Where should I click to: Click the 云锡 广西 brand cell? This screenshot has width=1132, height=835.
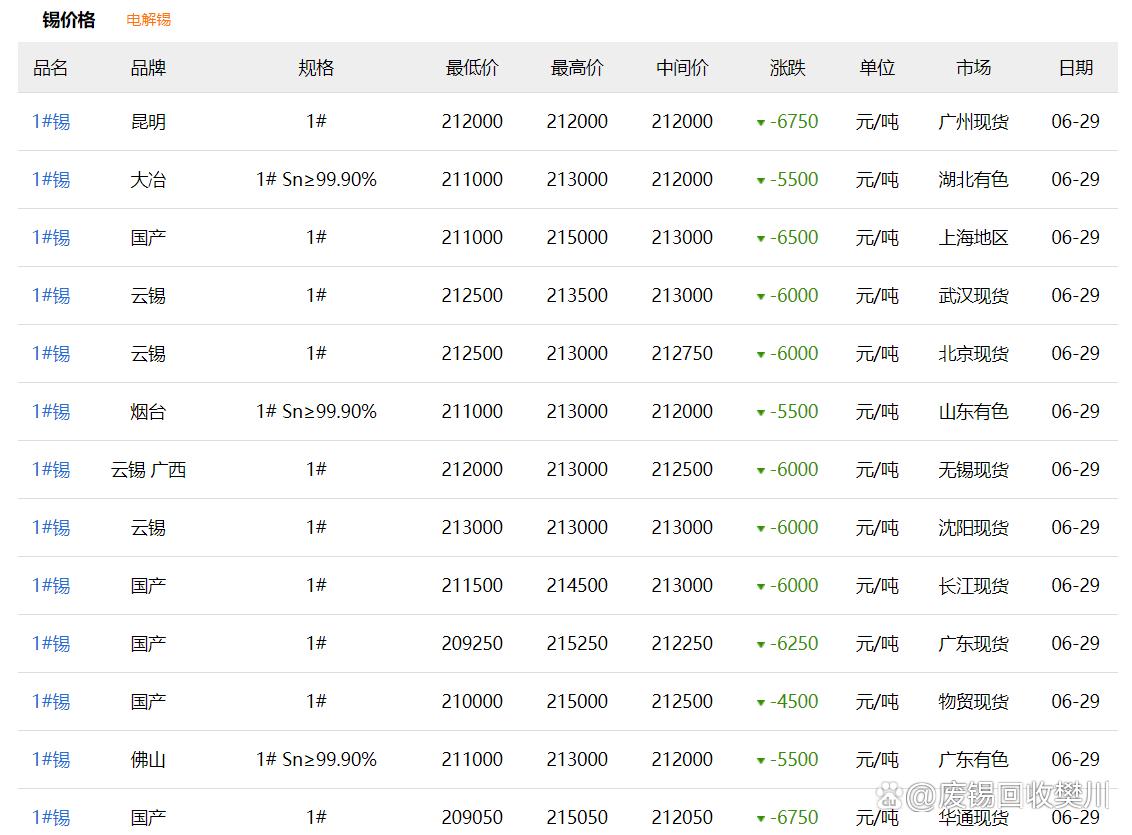(x=148, y=469)
